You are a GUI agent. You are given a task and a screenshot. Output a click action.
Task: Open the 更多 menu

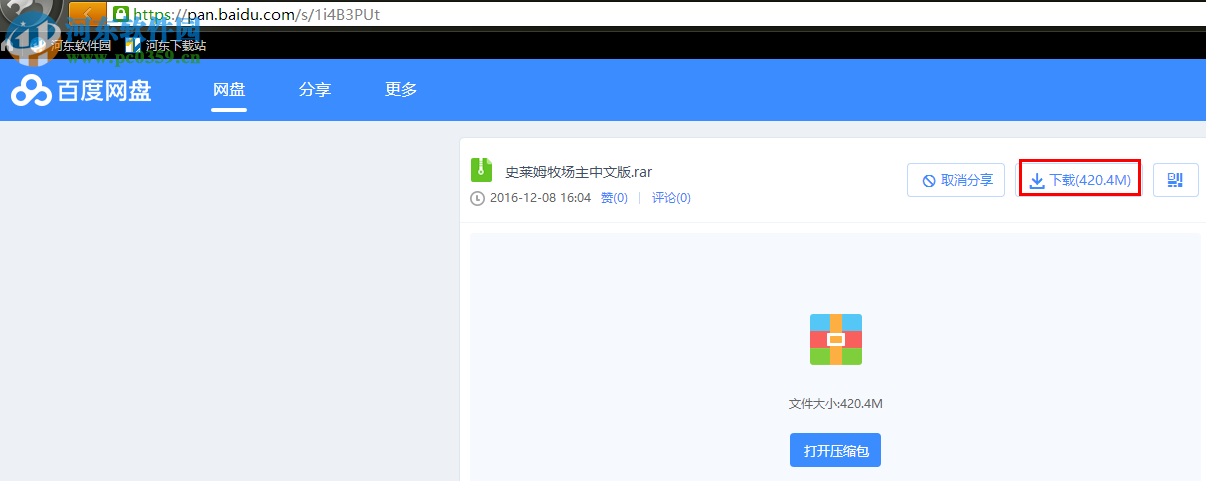[401, 90]
